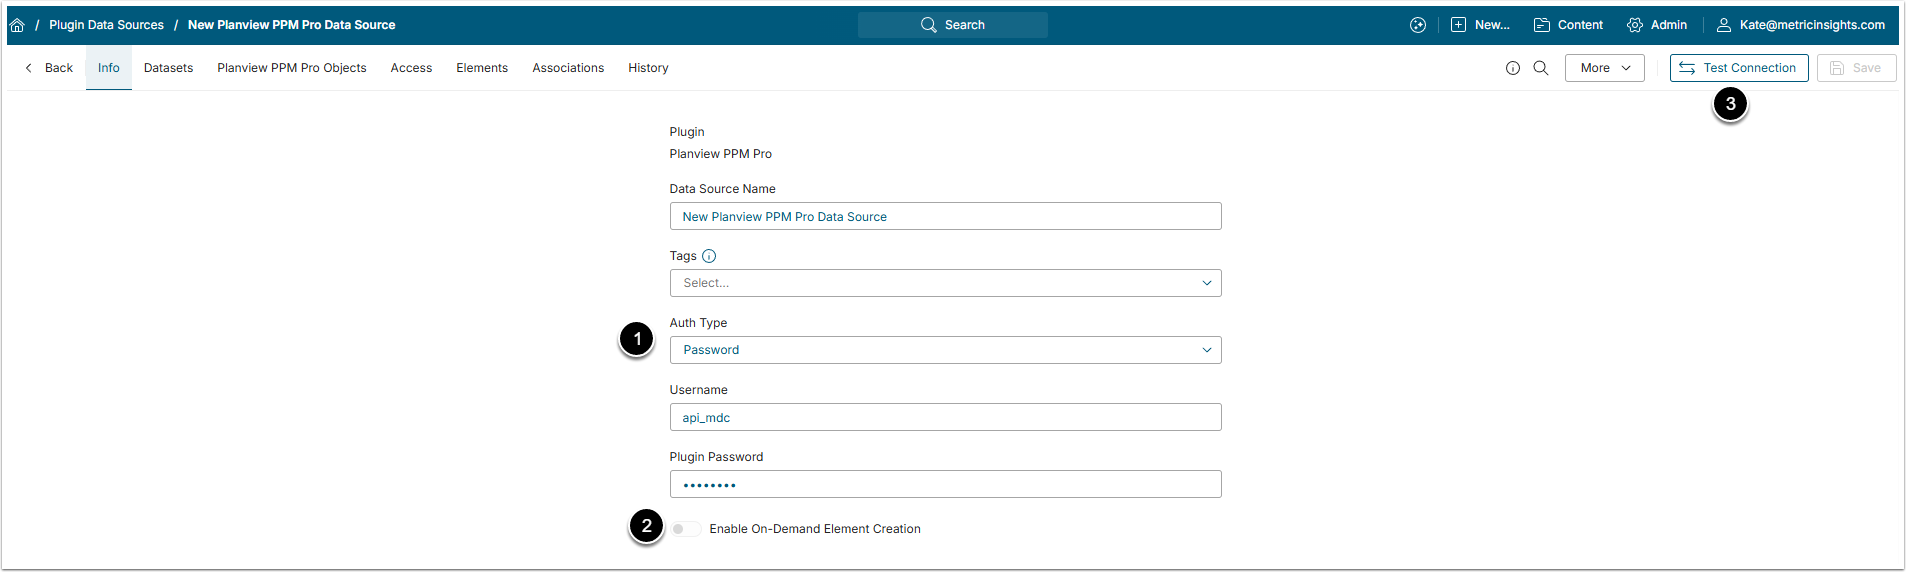Open the Content folder menu
The image size is (1906, 572).
coord(1568,25)
